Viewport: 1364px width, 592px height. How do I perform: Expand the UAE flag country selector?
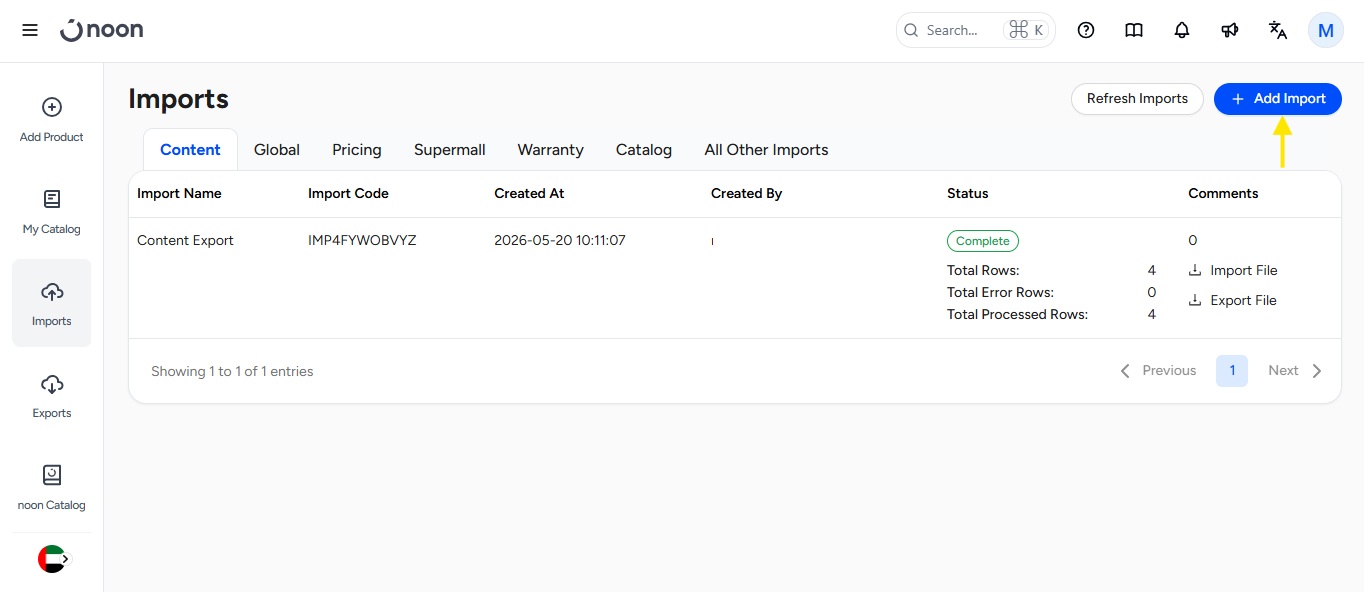pyautogui.click(x=55, y=559)
